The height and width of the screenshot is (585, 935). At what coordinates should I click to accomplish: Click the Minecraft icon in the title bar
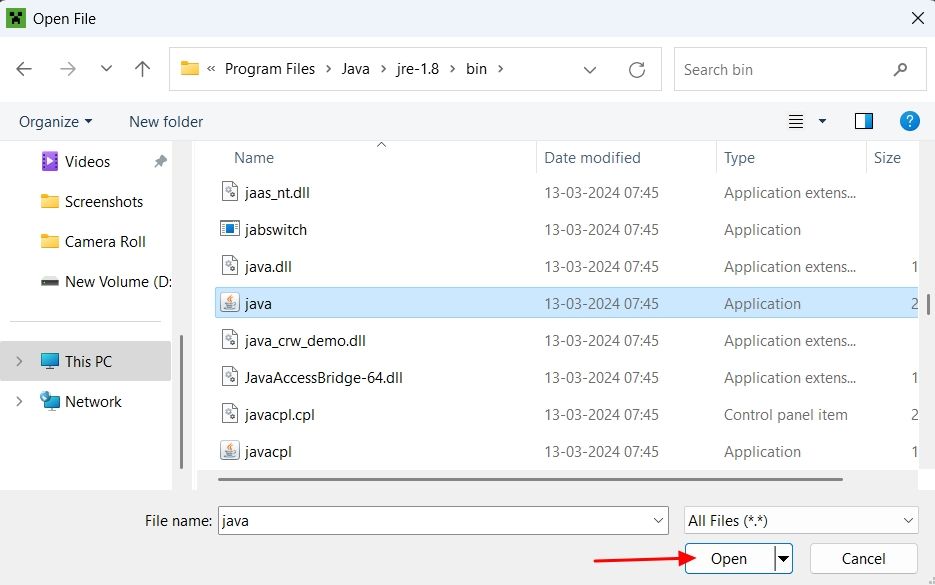pos(15,18)
